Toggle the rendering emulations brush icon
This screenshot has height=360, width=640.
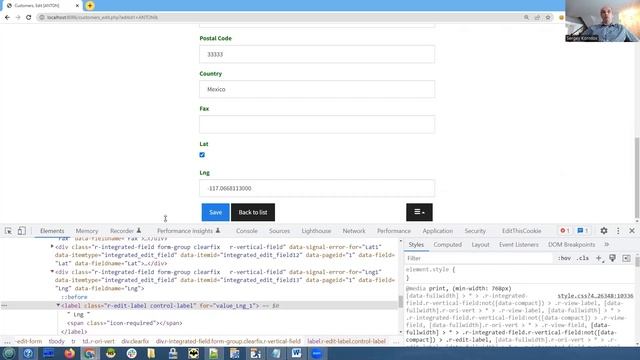click(613, 258)
